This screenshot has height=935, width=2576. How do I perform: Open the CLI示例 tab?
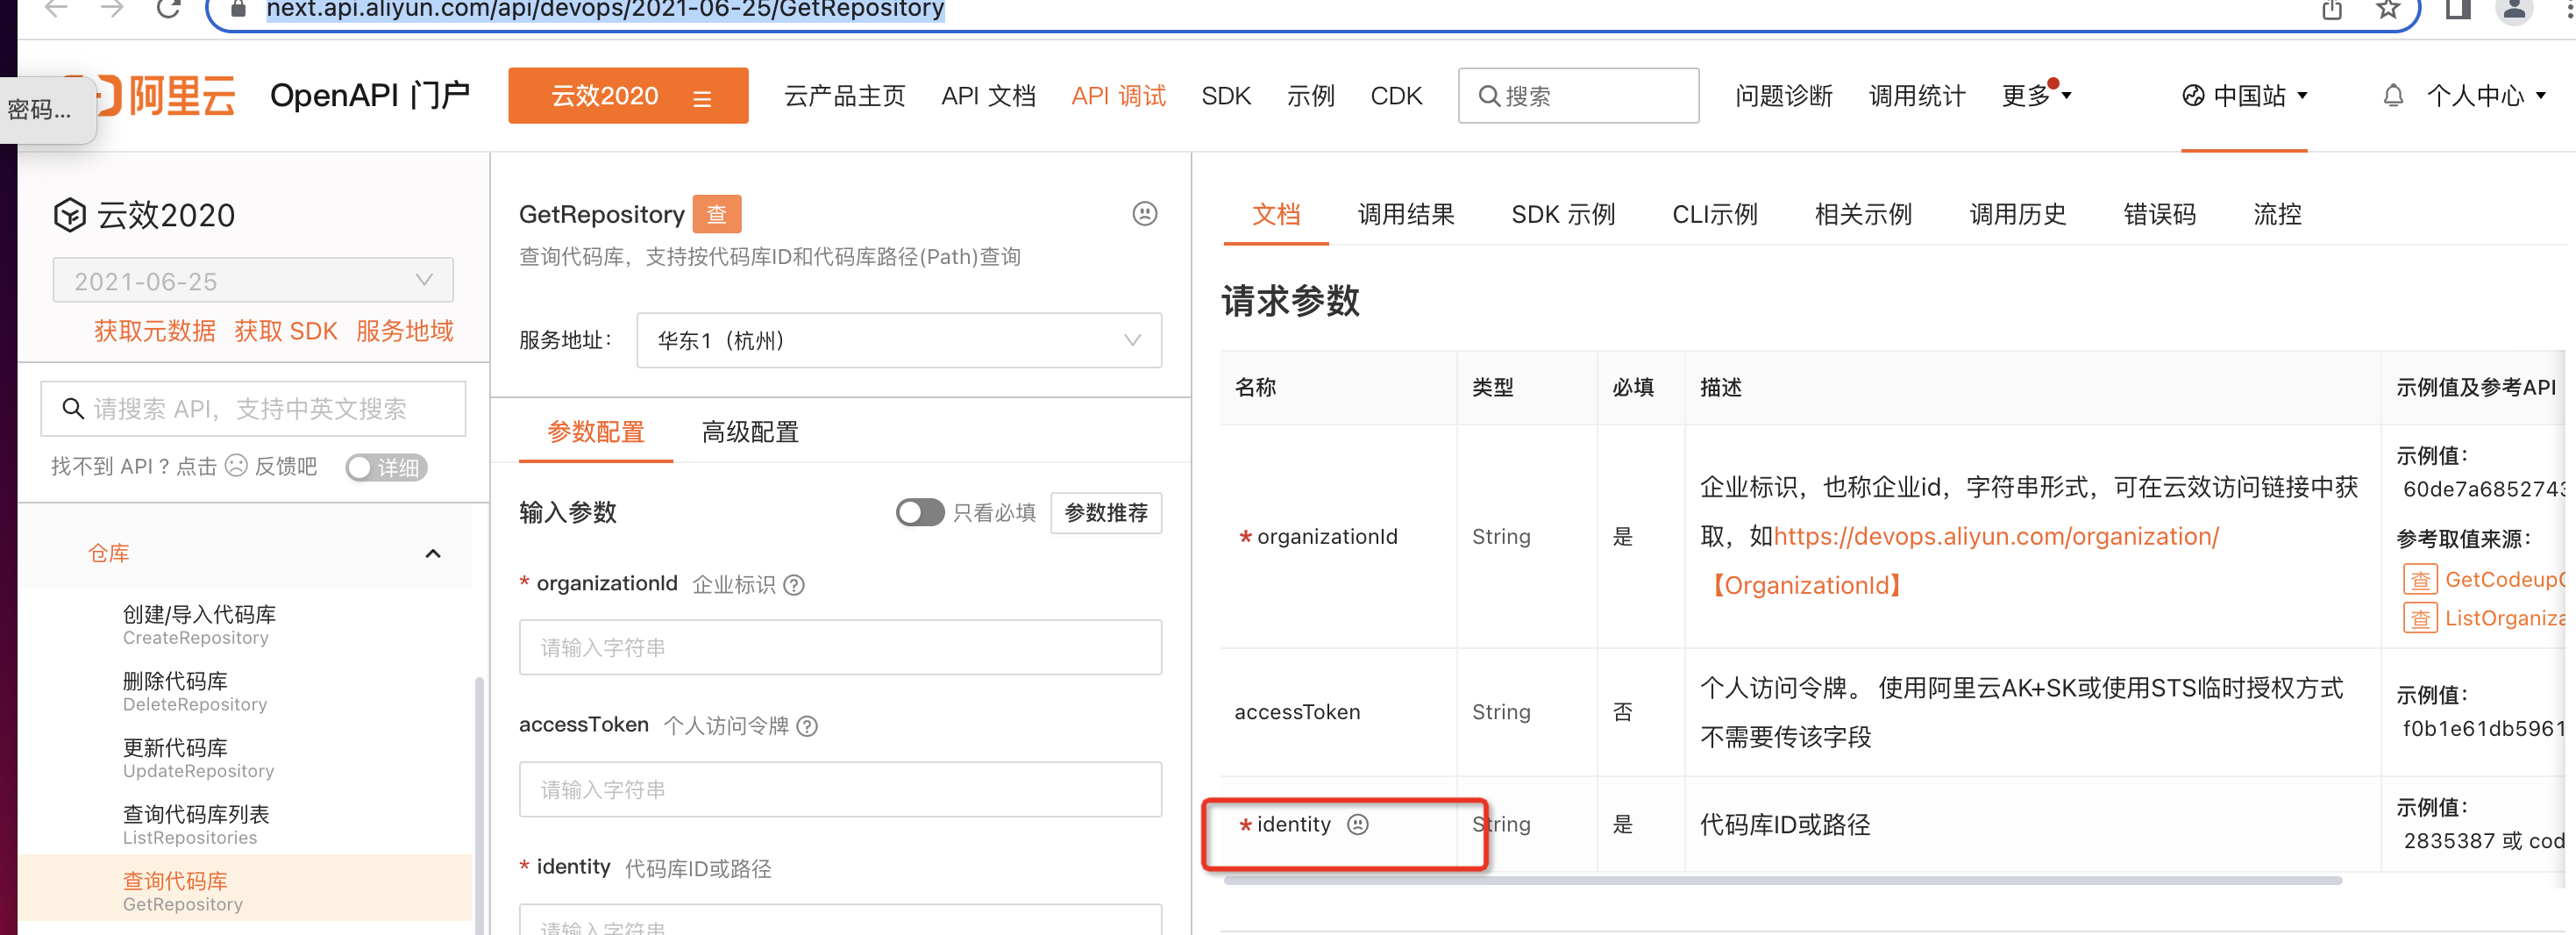click(1715, 214)
